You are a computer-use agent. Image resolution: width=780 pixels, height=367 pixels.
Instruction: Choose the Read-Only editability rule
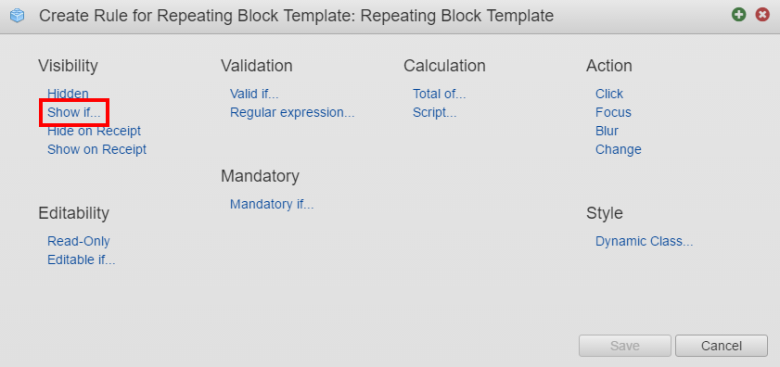coord(79,241)
